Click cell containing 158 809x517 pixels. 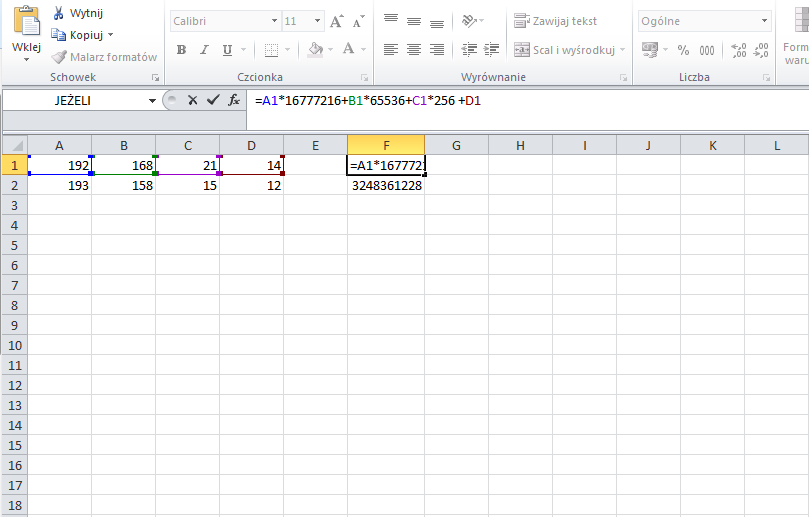123,185
